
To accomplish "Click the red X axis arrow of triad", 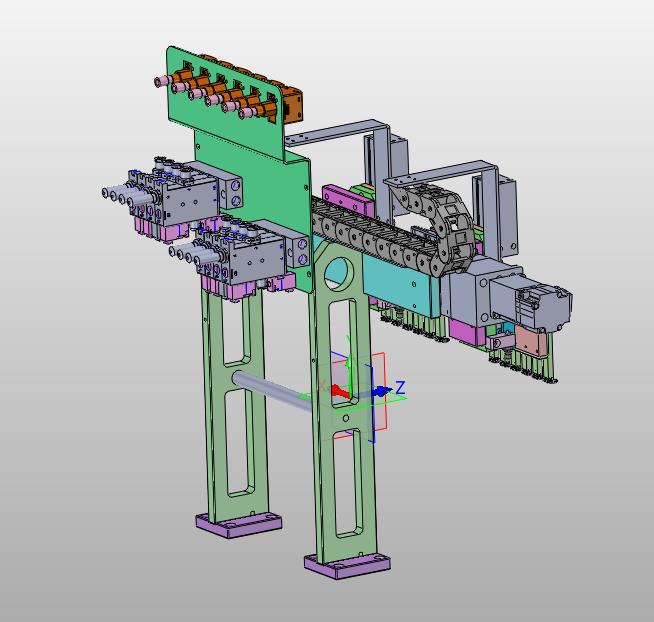I will tap(341, 391).
